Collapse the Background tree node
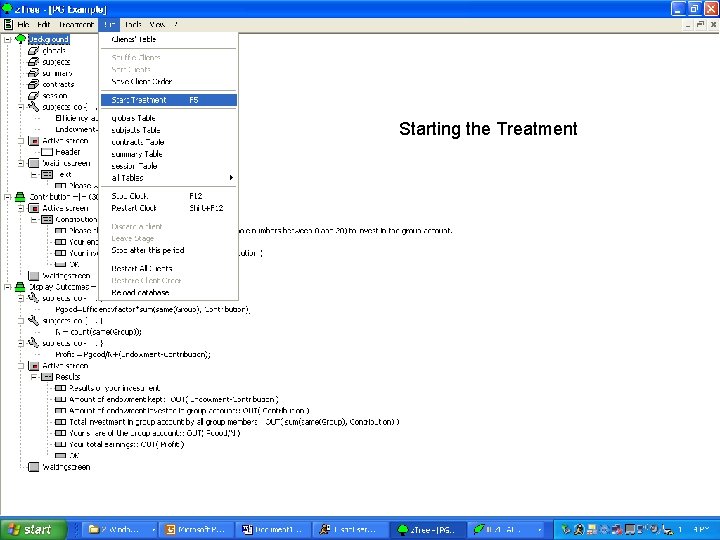 click(x=7, y=39)
